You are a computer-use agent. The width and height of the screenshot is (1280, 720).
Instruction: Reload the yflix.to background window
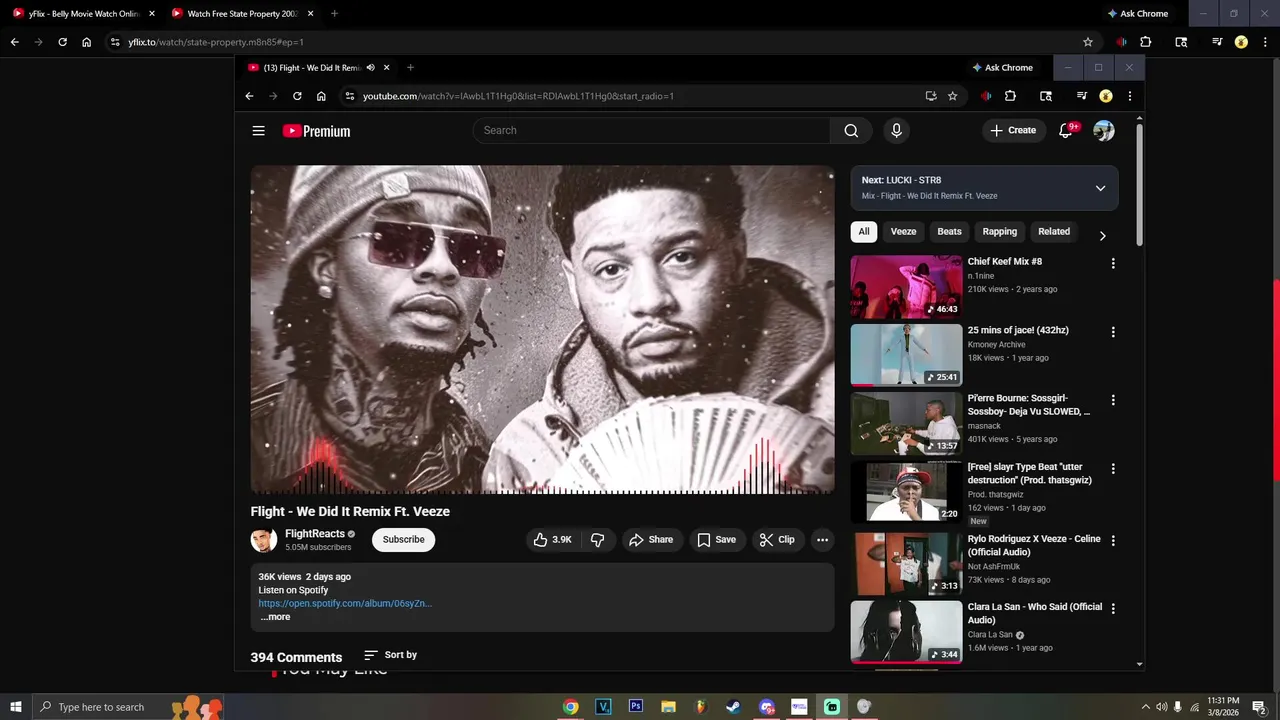(x=63, y=42)
